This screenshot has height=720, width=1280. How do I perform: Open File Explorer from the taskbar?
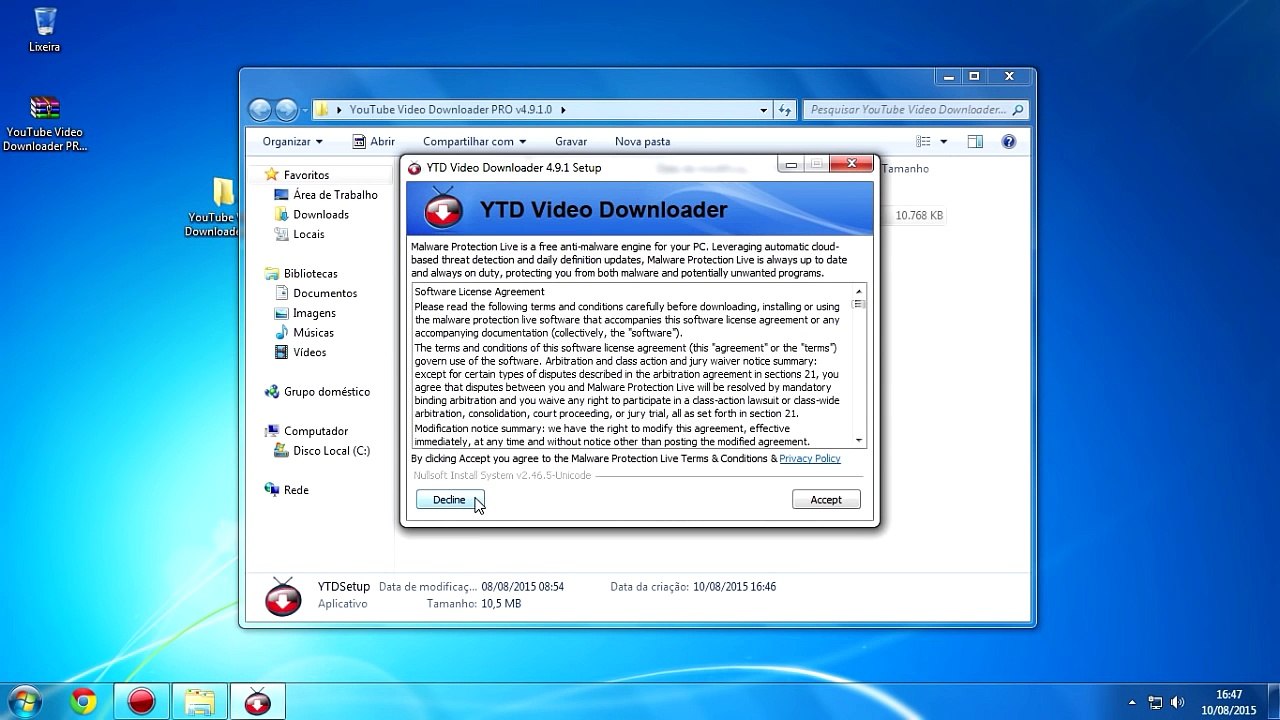200,701
